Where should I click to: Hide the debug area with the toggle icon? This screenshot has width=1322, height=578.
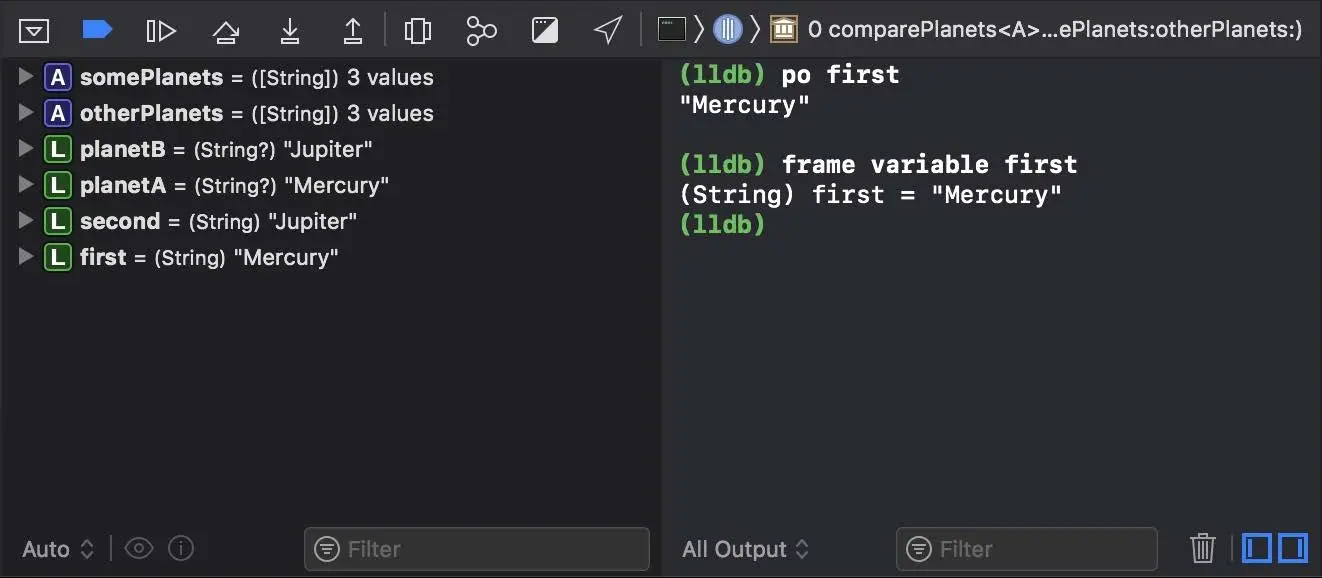pyautogui.click(x=34, y=31)
